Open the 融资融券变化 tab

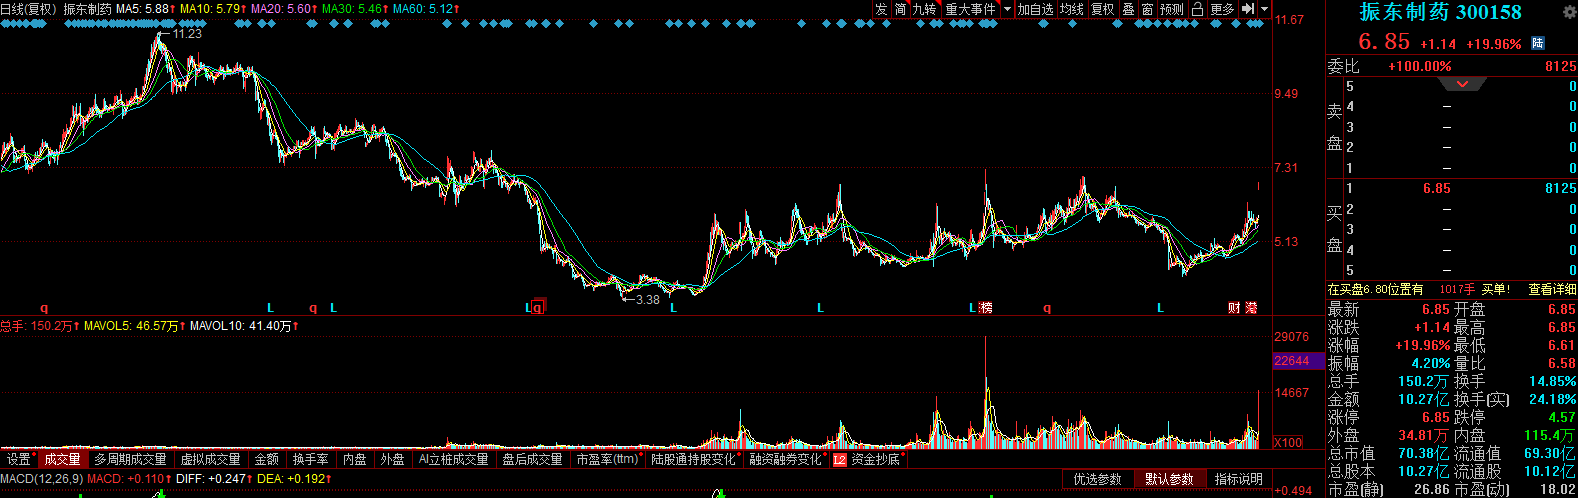pos(786,459)
